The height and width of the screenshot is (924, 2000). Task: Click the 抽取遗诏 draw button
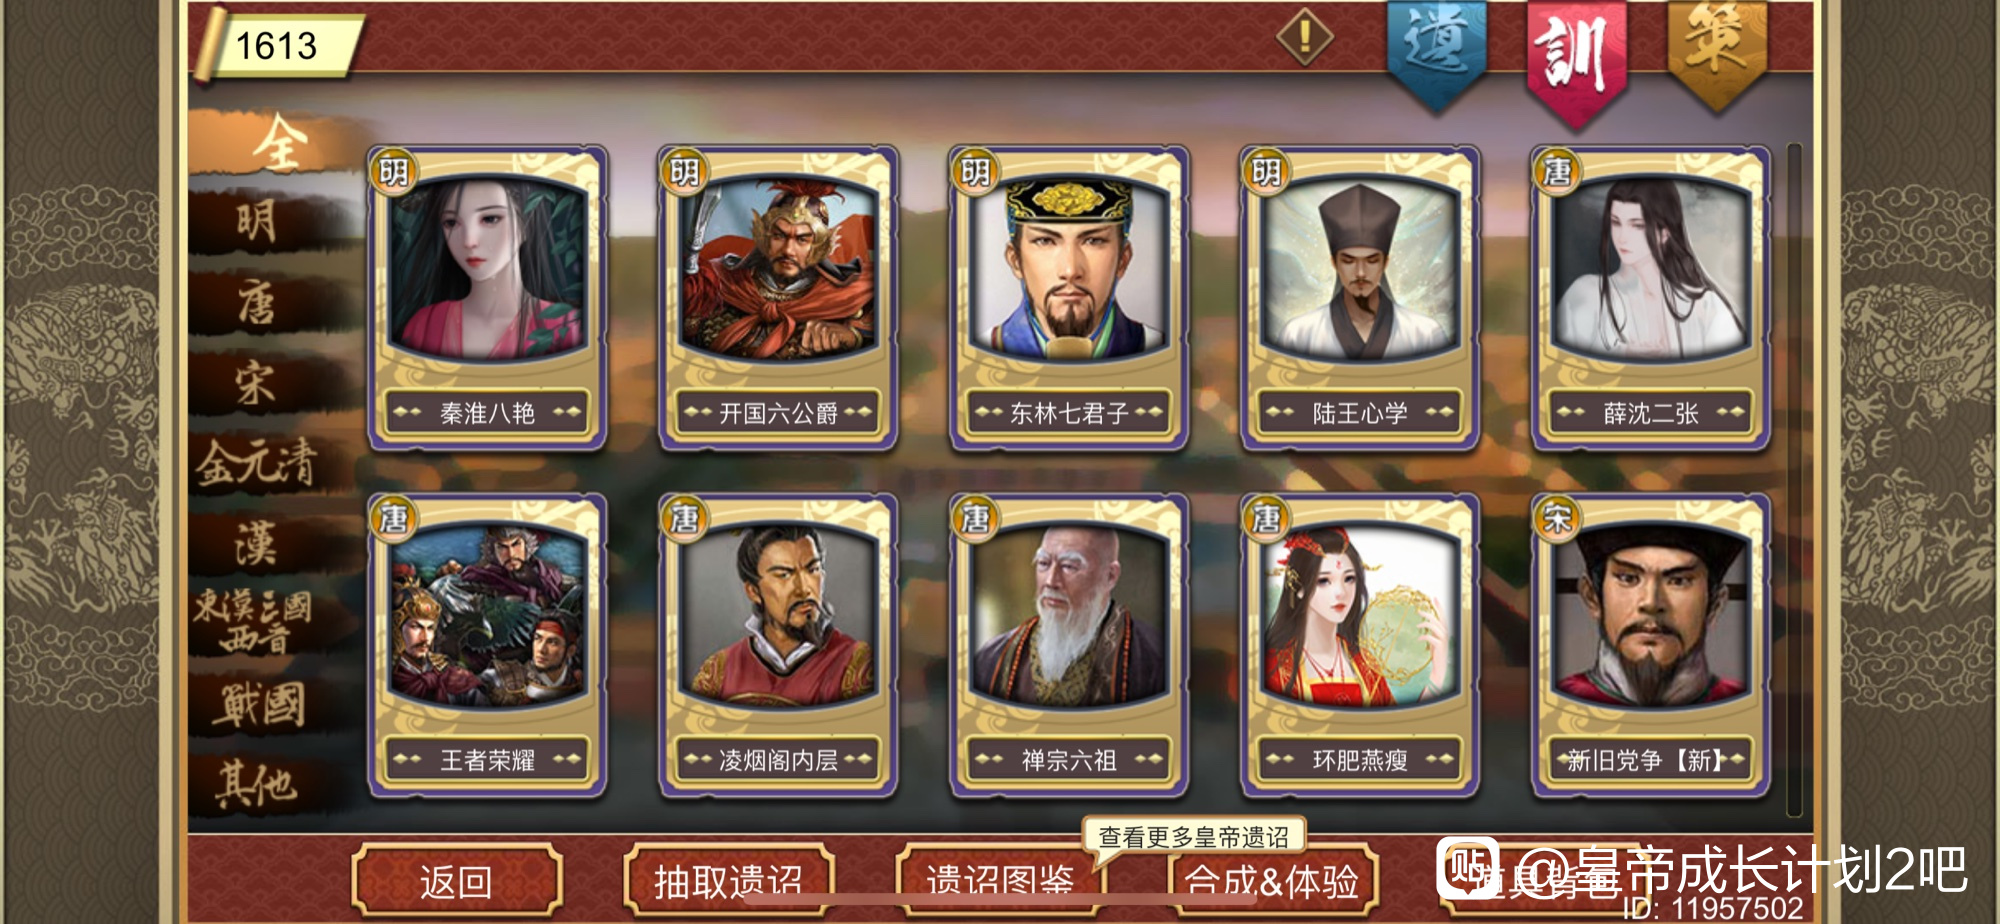(x=728, y=881)
